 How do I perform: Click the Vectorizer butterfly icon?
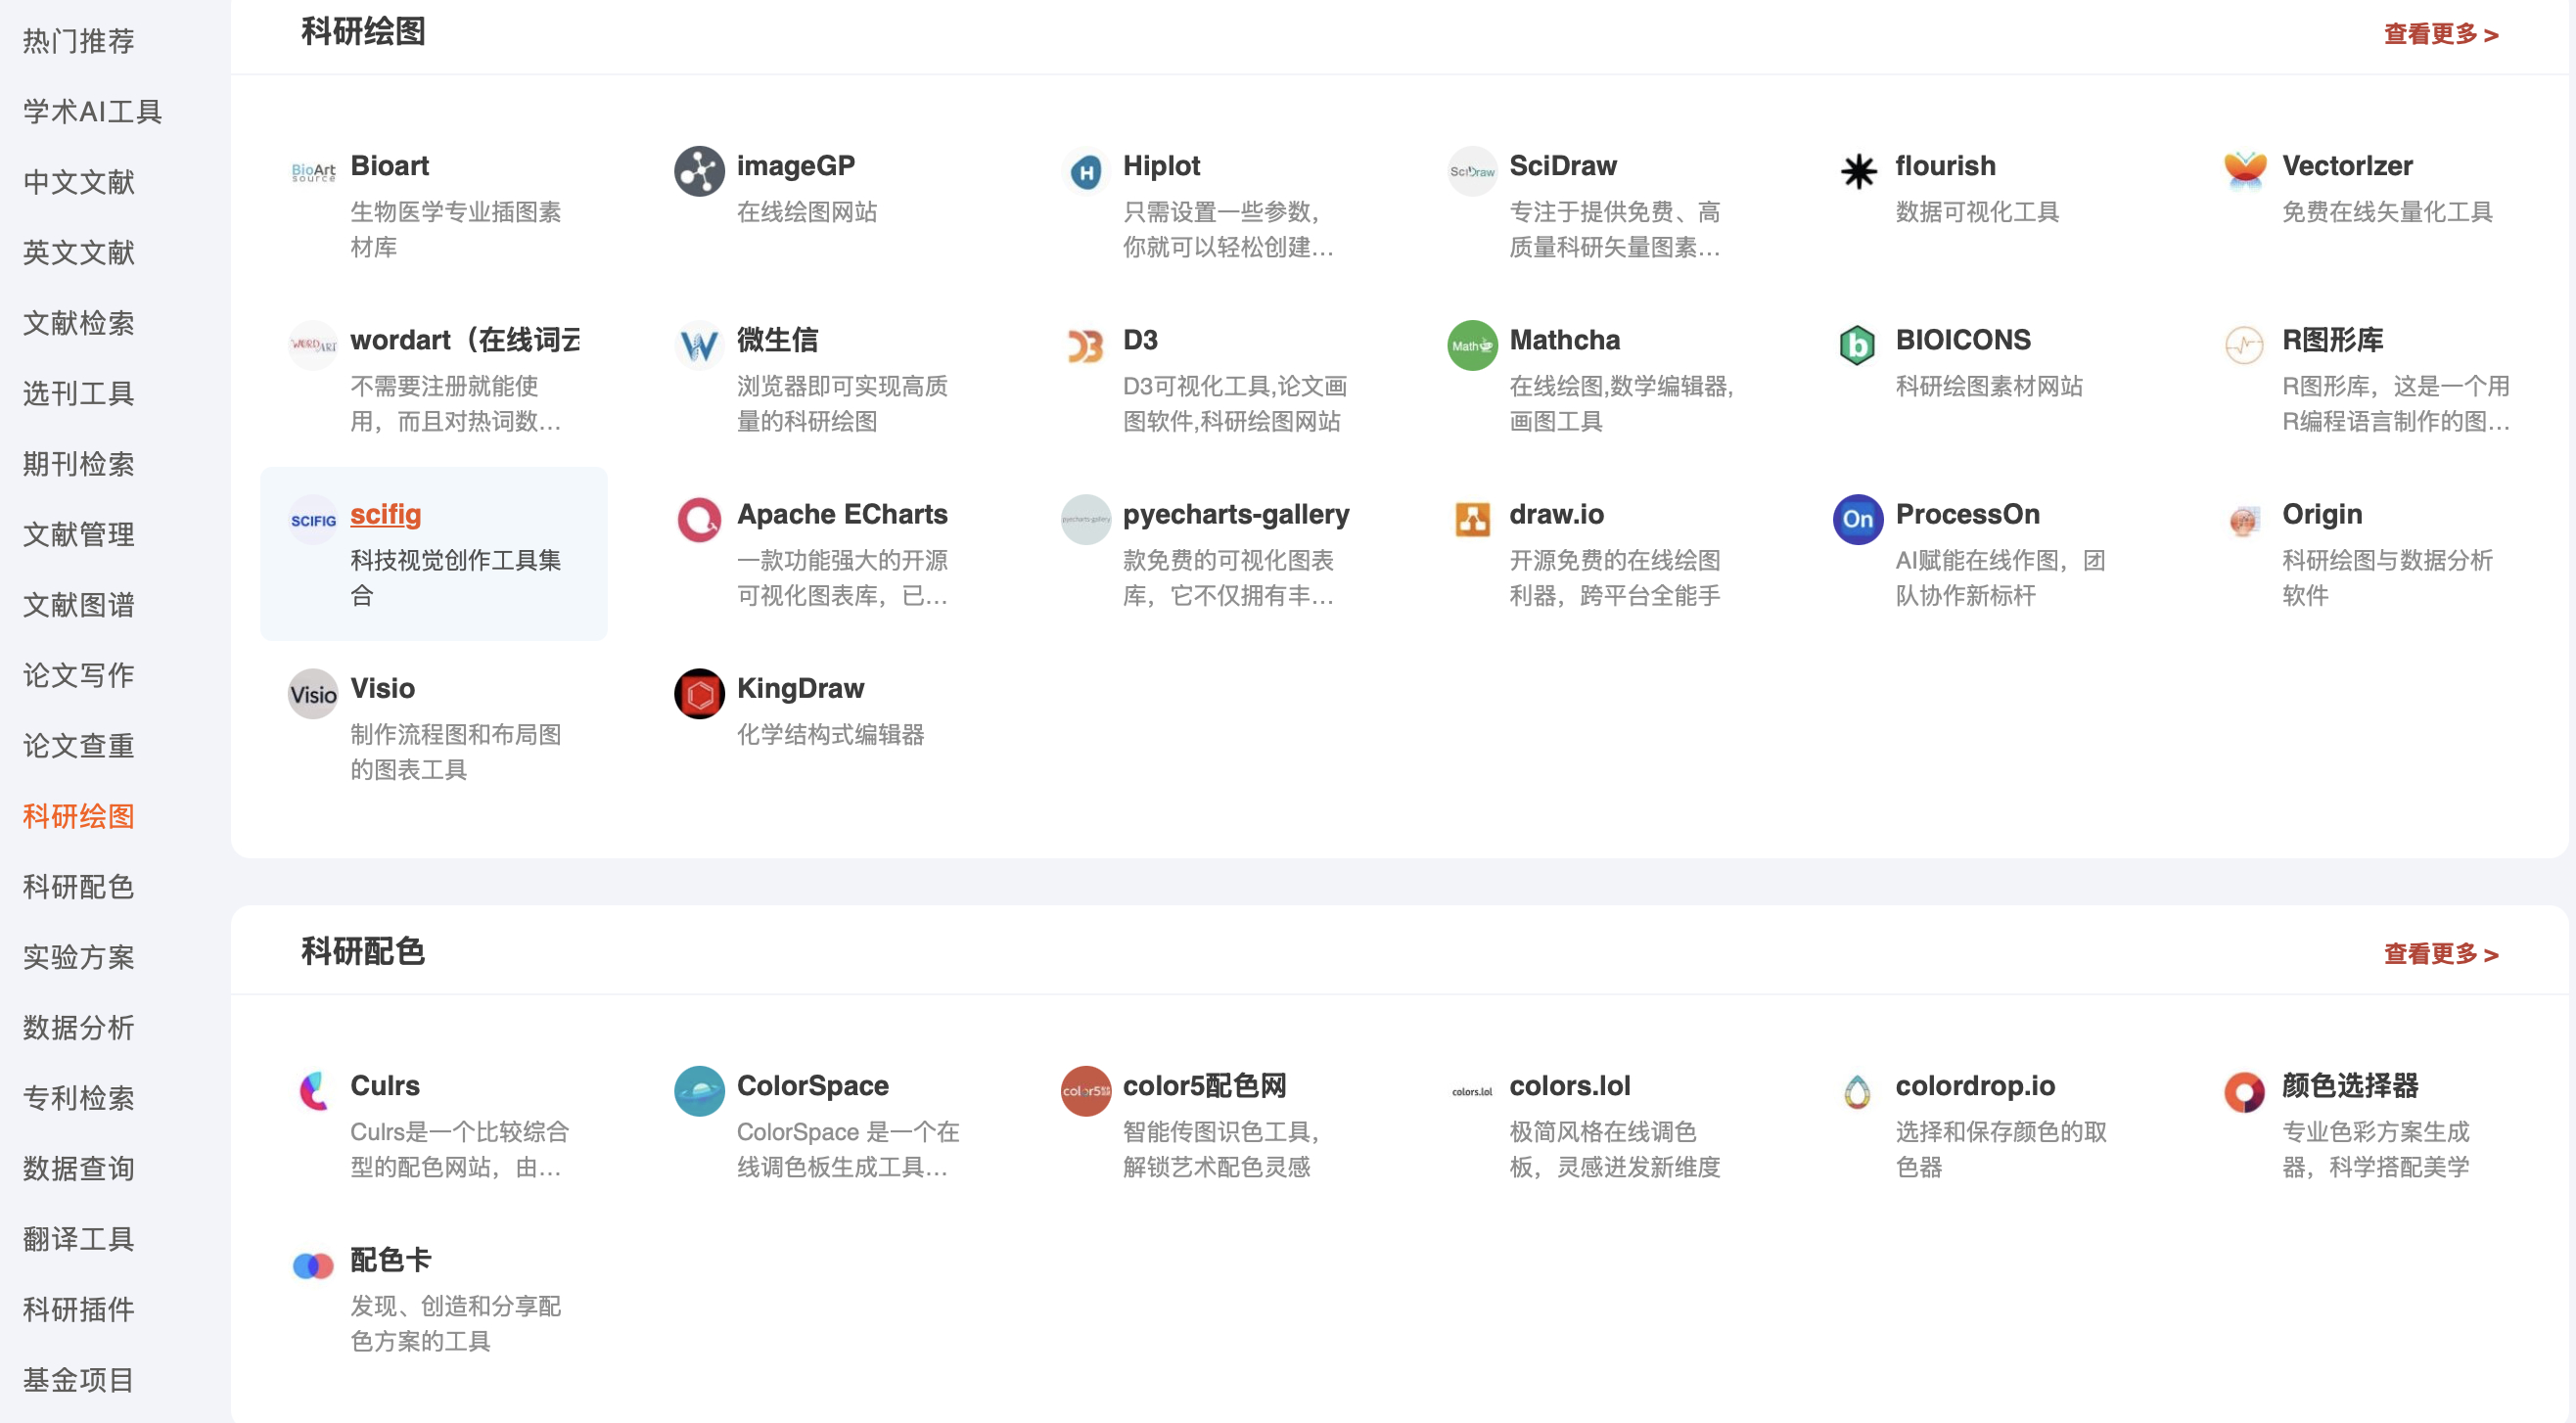tap(2244, 171)
